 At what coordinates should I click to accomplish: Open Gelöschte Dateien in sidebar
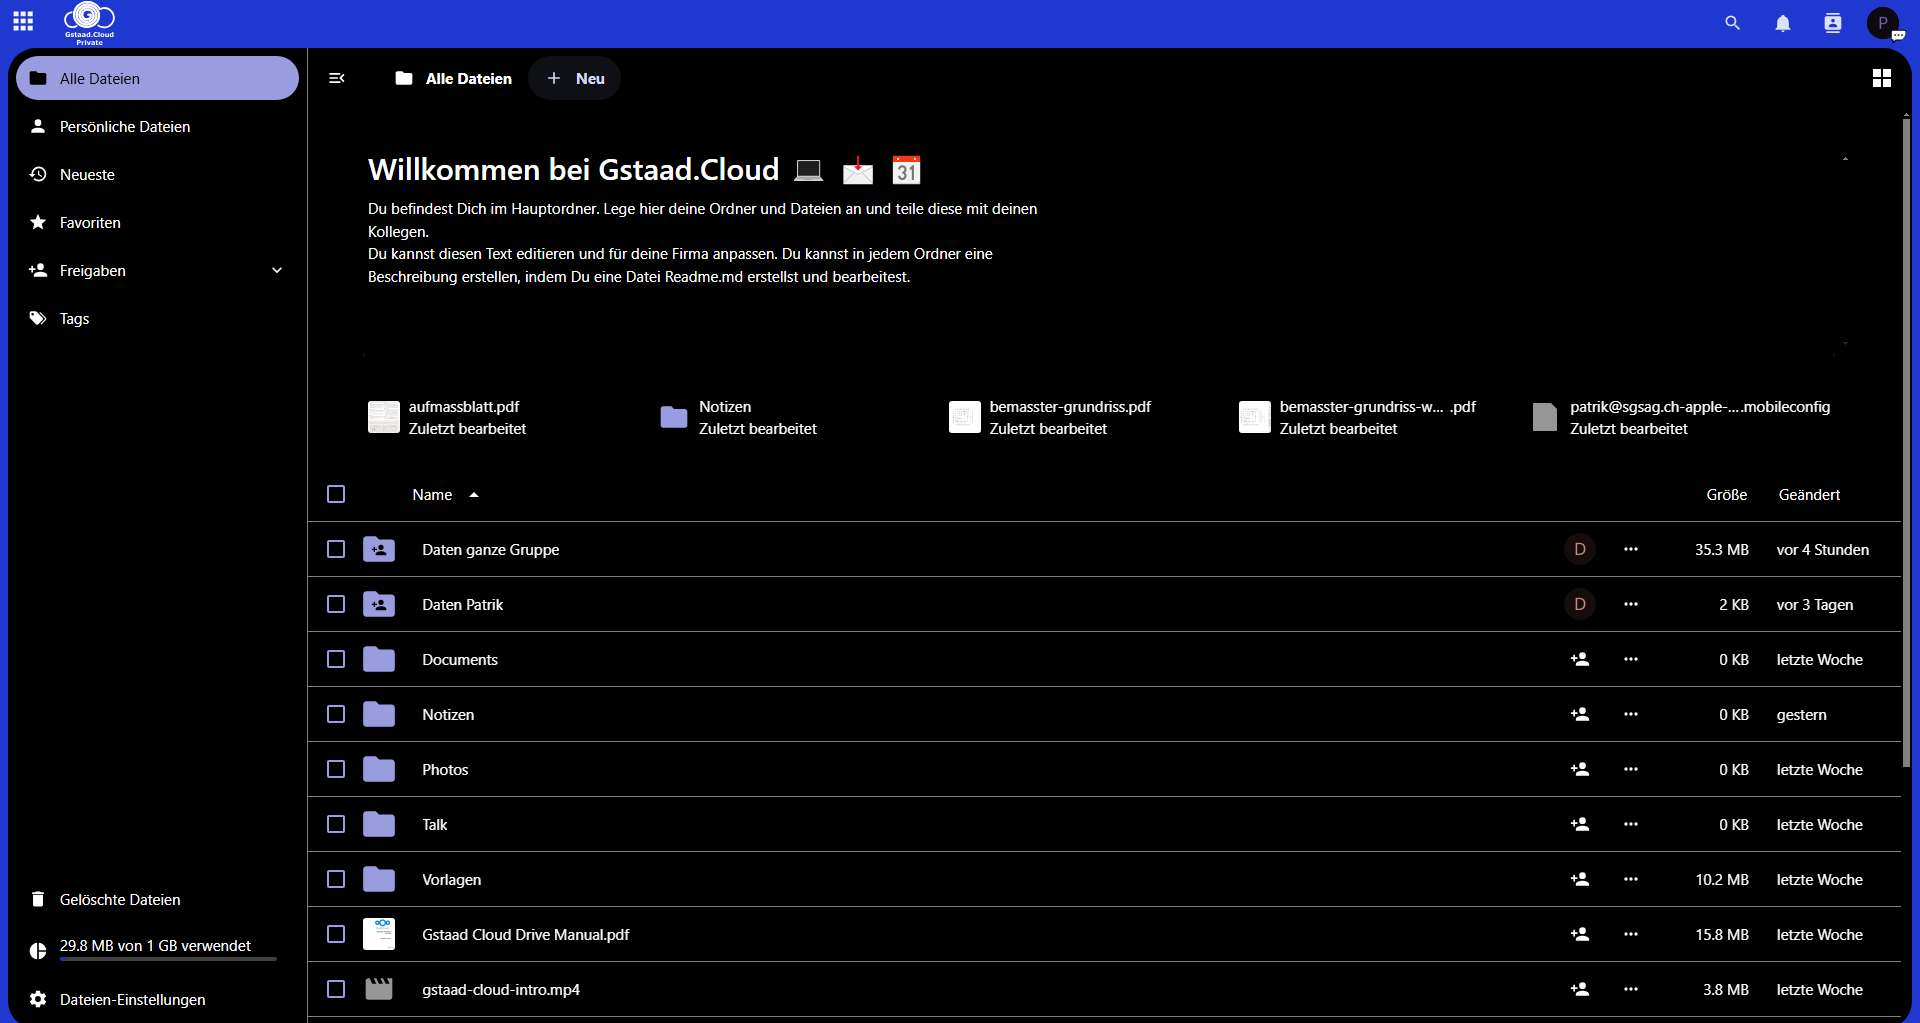(120, 900)
